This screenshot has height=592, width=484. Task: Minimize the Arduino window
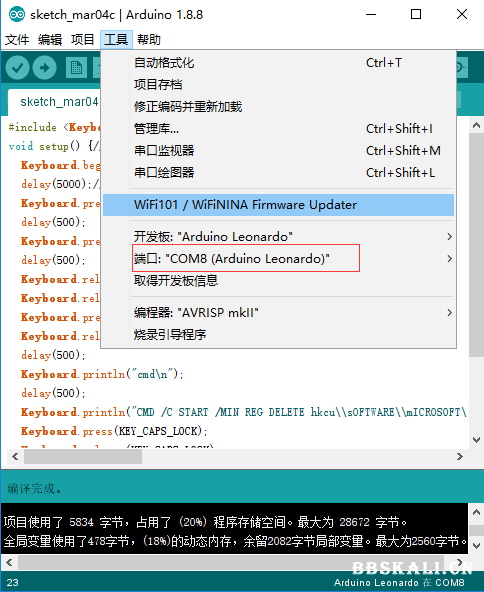coord(371,15)
